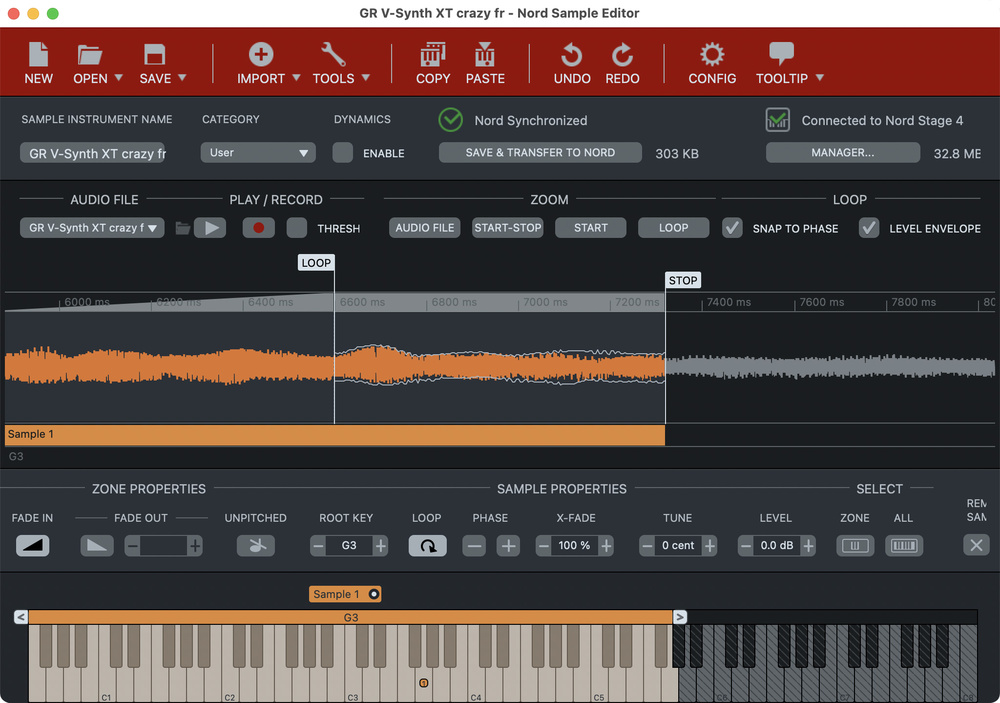Viewport: 1000px width, 703px height.
Task: Increase X-FADE percentage
Action: click(x=607, y=545)
